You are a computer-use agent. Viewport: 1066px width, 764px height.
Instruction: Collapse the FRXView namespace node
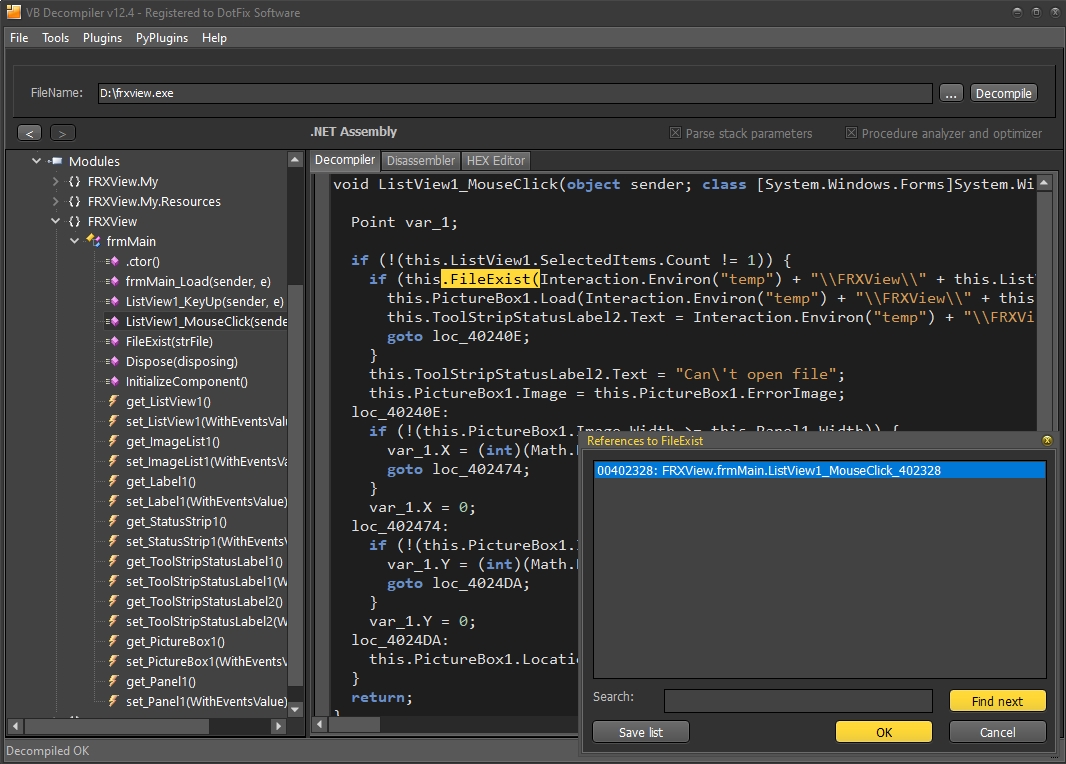click(55, 221)
